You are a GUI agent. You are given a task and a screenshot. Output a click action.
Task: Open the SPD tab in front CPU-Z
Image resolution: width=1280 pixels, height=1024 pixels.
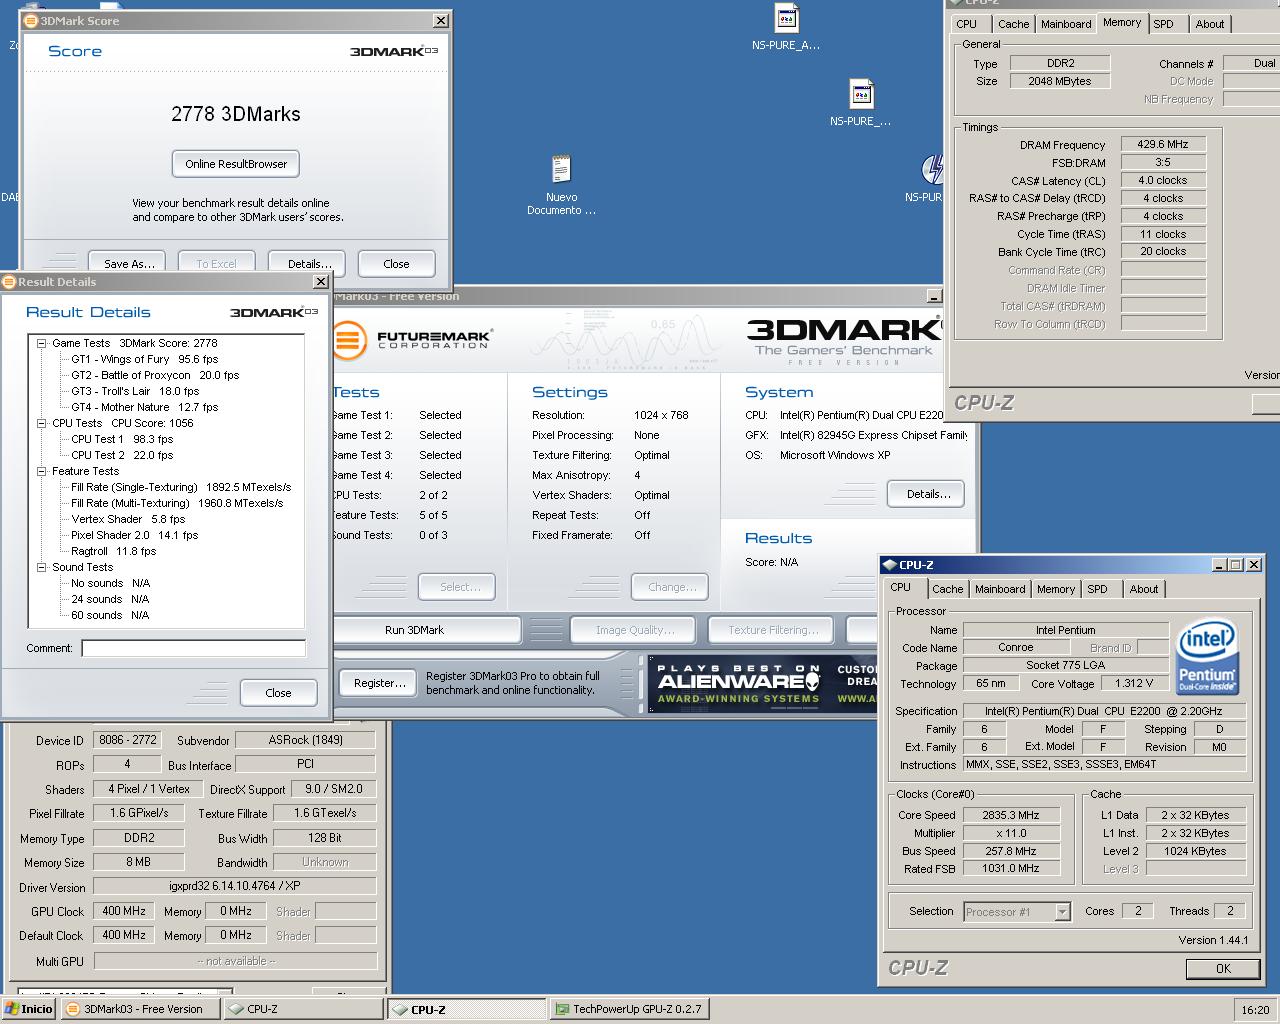tap(1097, 589)
